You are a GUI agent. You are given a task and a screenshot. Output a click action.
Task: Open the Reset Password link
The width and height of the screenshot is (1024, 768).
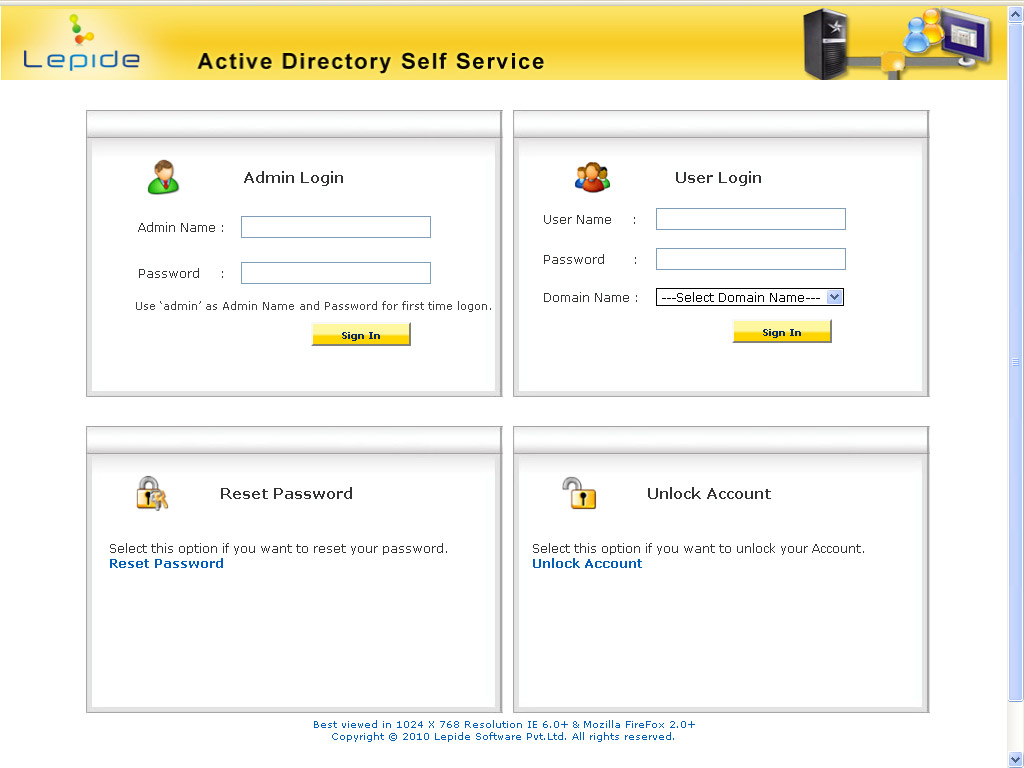click(x=166, y=564)
